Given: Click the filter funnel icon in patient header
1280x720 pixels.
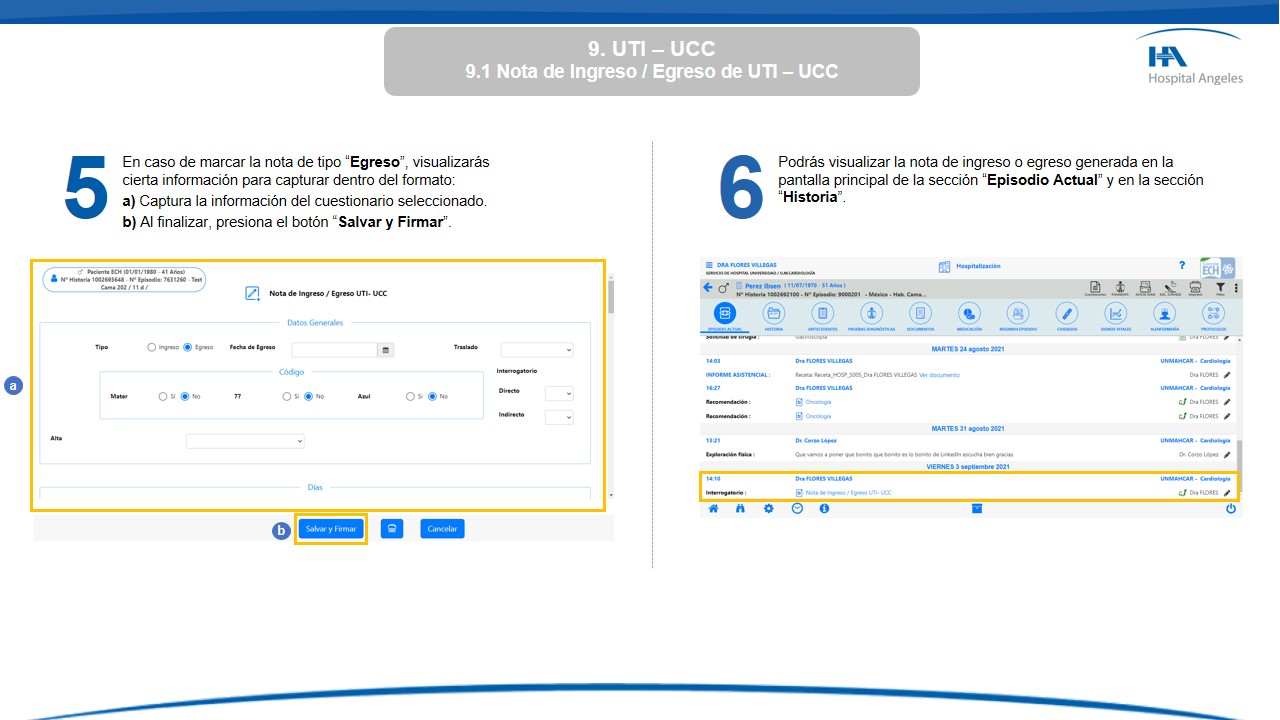Looking at the screenshot, I should tap(1220, 287).
